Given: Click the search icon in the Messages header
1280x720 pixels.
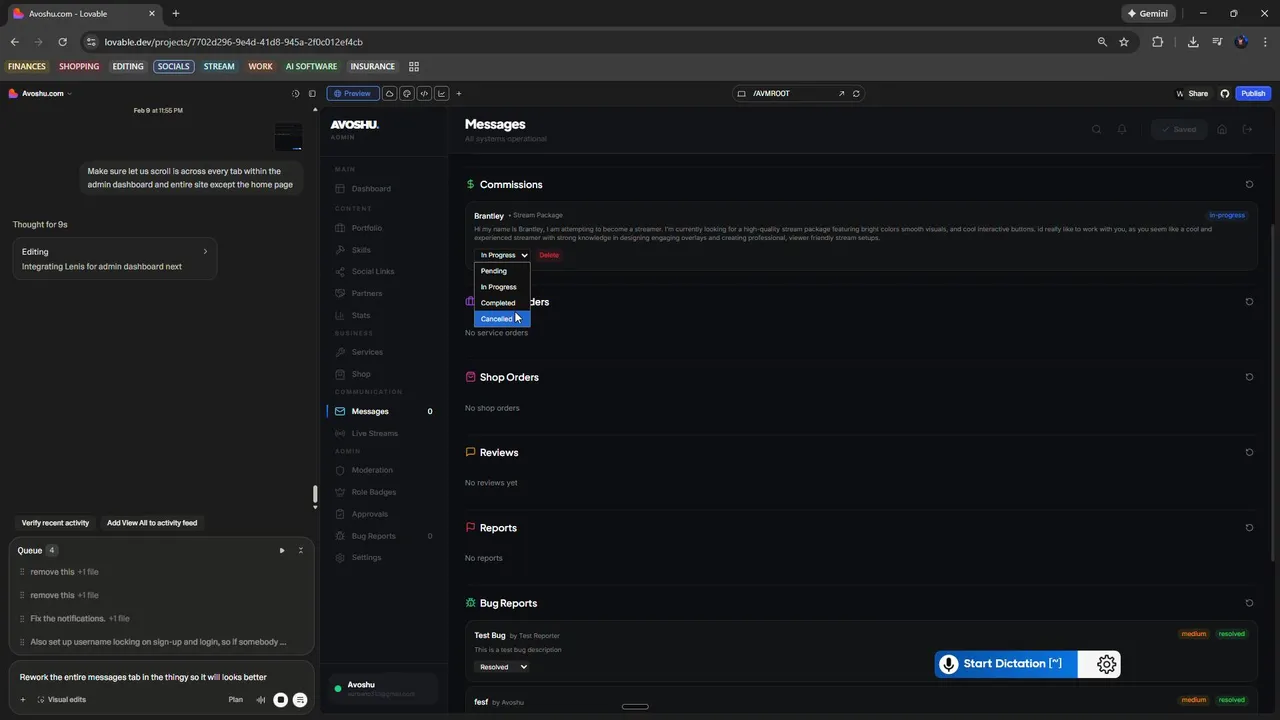Looking at the screenshot, I should [x=1097, y=129].
